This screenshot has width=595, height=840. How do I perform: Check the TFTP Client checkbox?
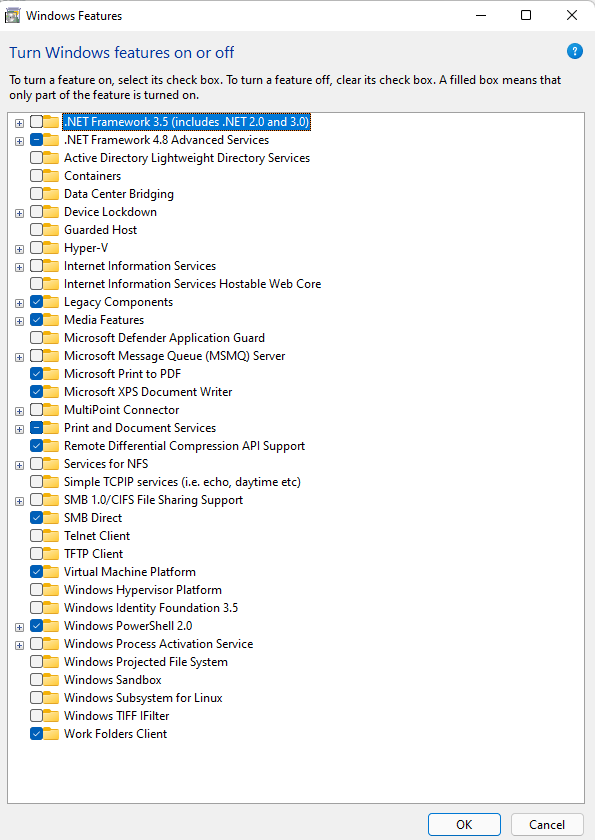pos(36,553)
